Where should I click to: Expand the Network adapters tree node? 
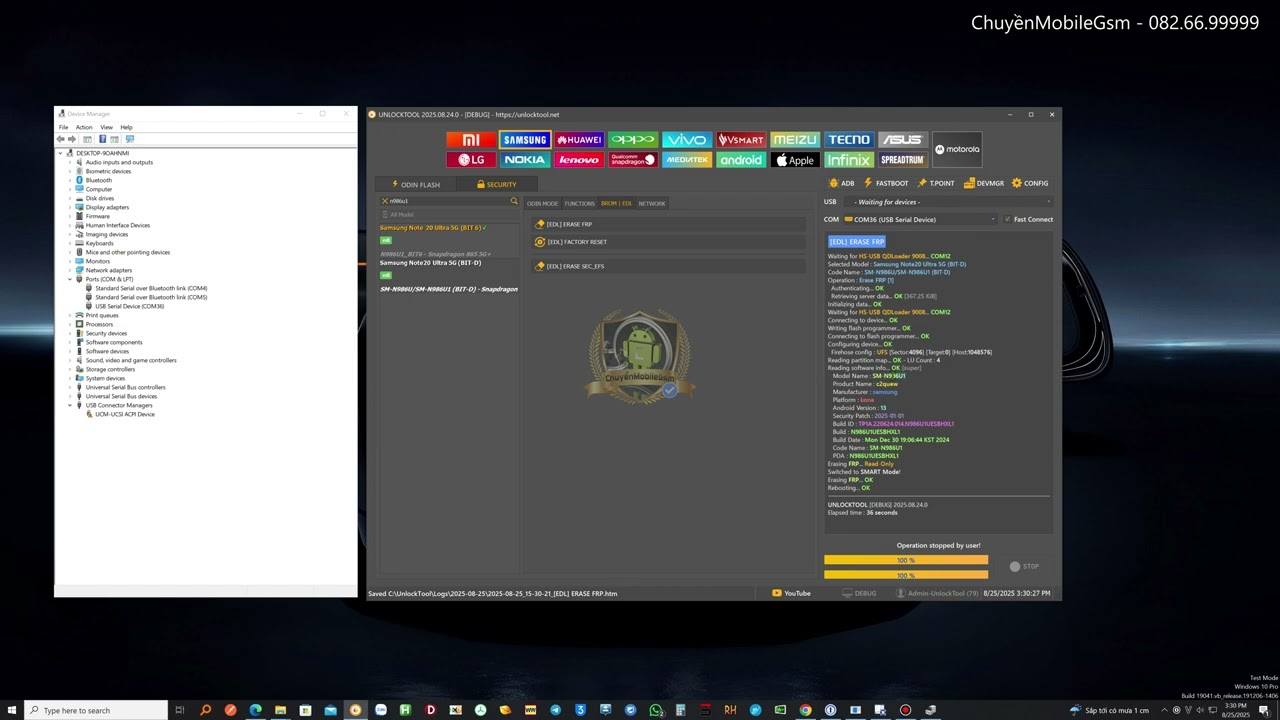70,270
